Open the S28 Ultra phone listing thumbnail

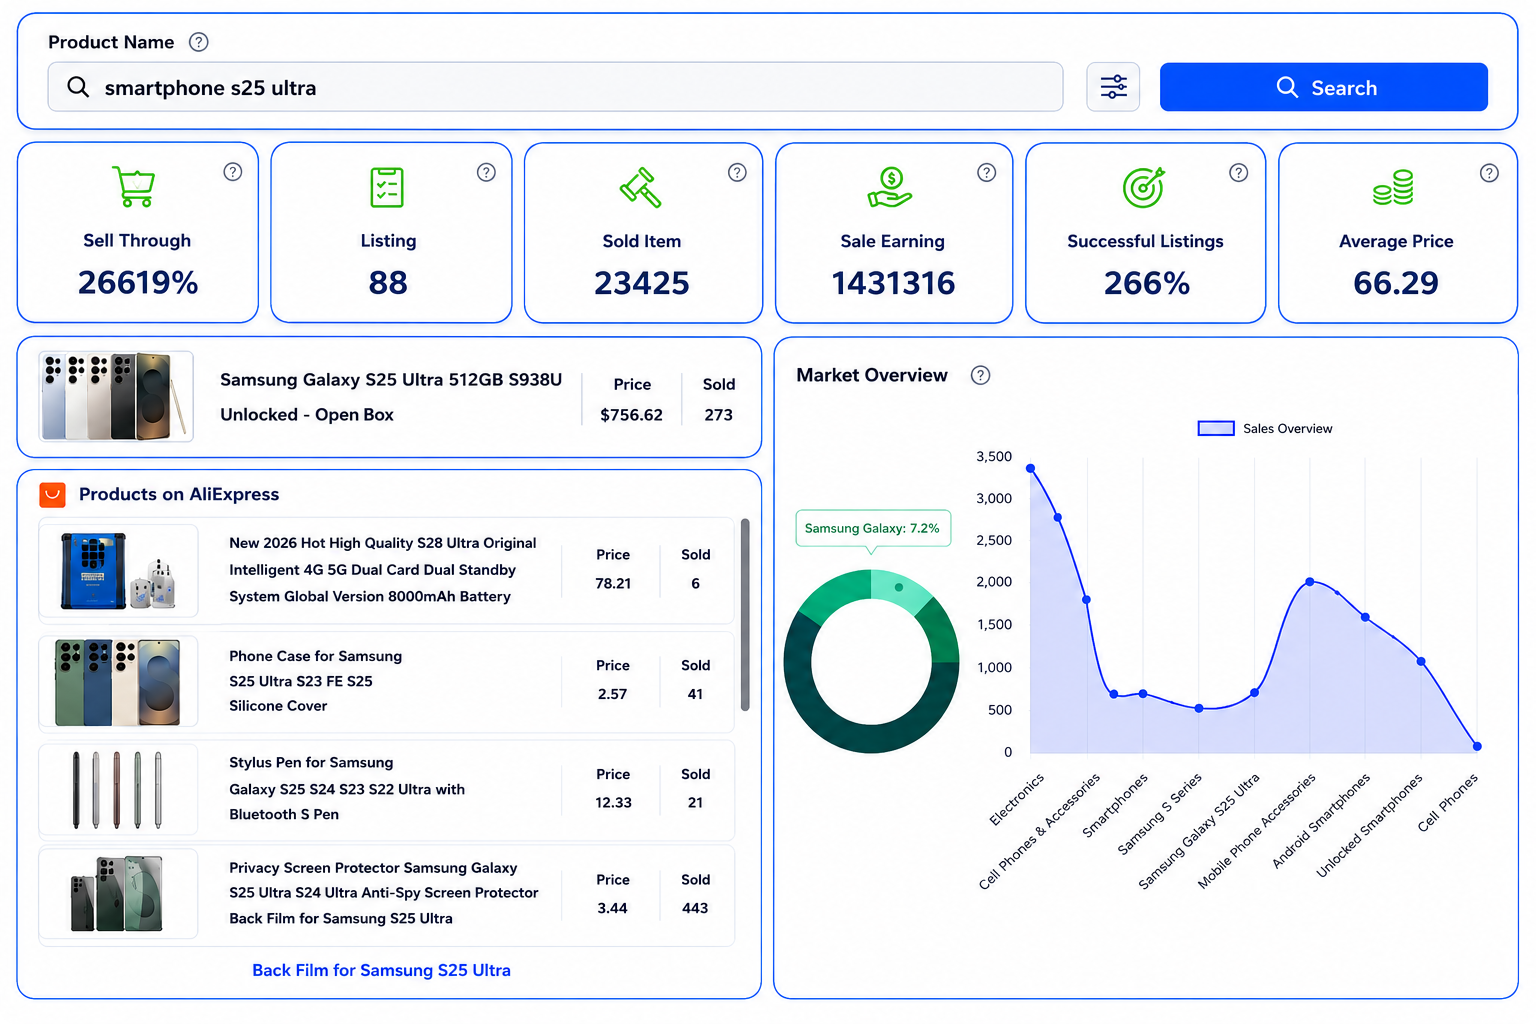tap(118, 571)
